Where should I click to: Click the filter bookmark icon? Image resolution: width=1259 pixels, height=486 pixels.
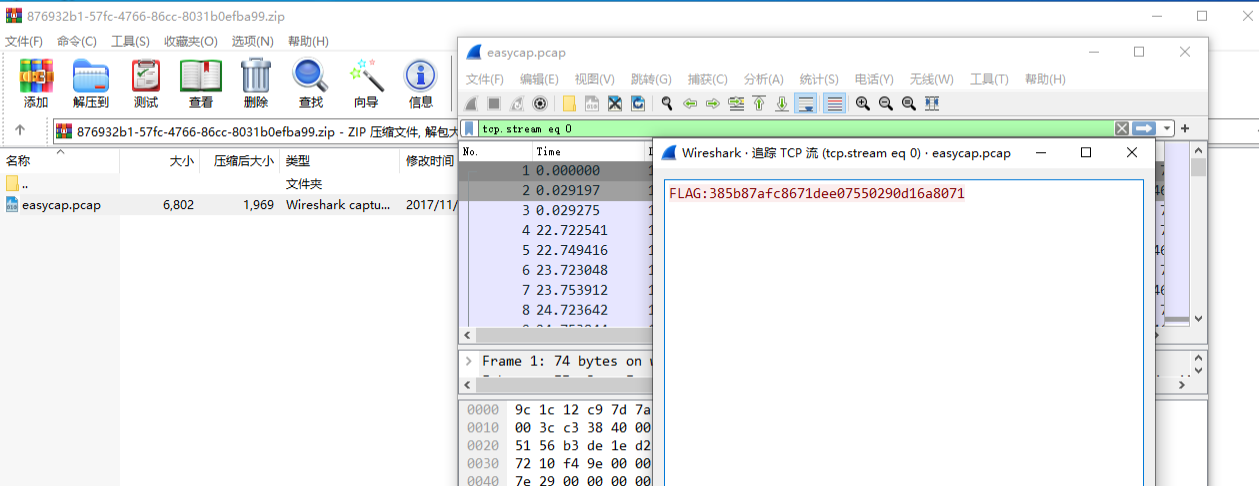(469, 128)
